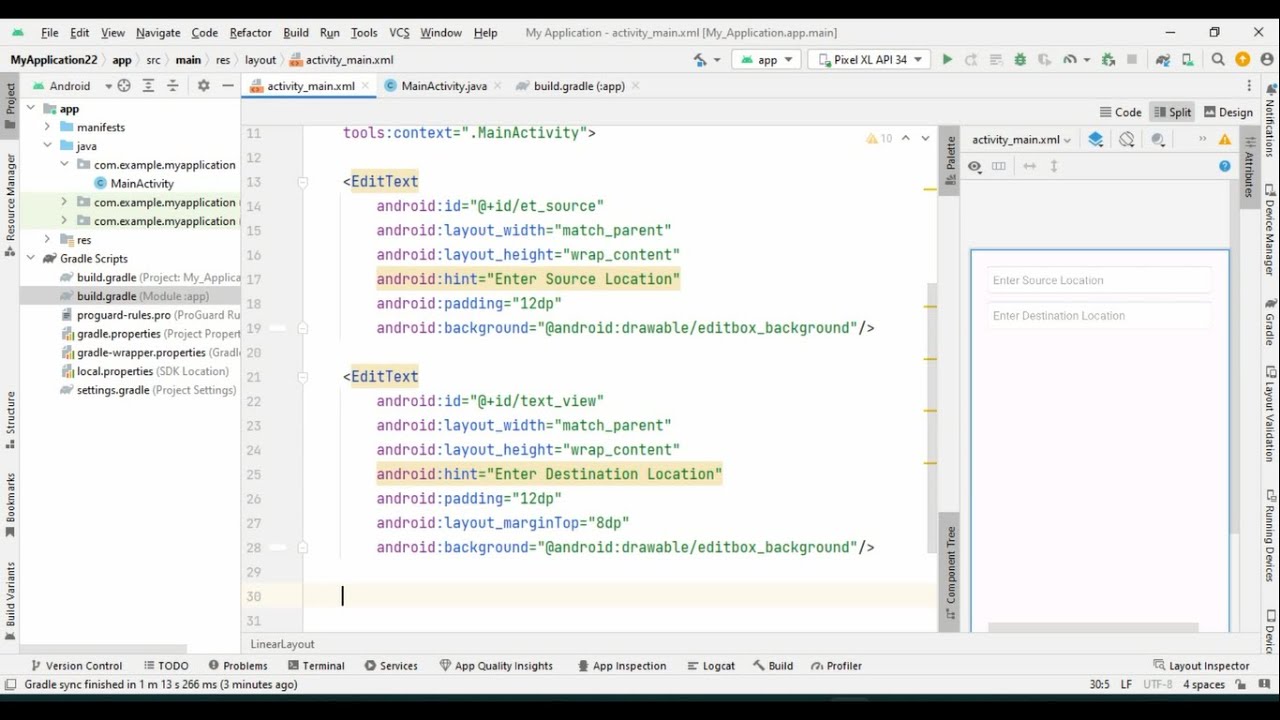Screen dimensions: 1280x720
Task: Click the Select Design Surface layers icon
Action: tap(1096, 140)
